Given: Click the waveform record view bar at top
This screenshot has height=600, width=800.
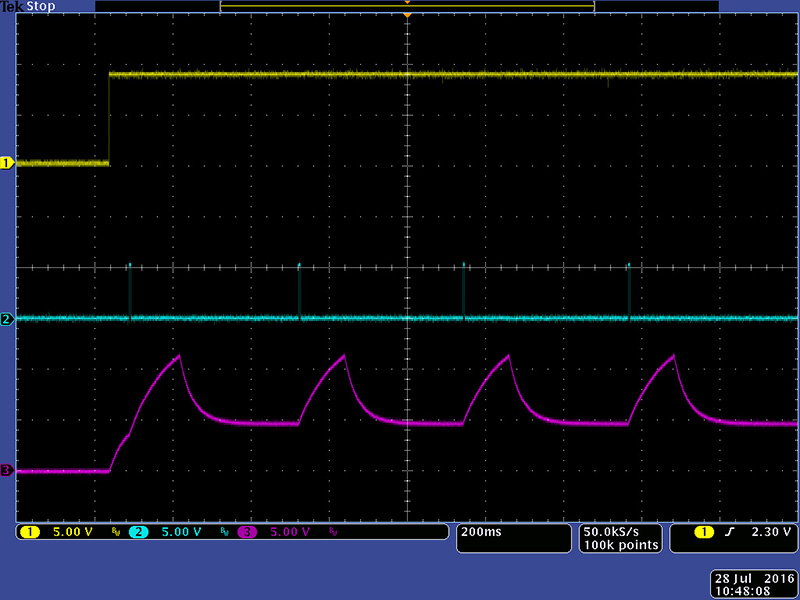Looking at the screenshot, I should (x=407, y=6).
